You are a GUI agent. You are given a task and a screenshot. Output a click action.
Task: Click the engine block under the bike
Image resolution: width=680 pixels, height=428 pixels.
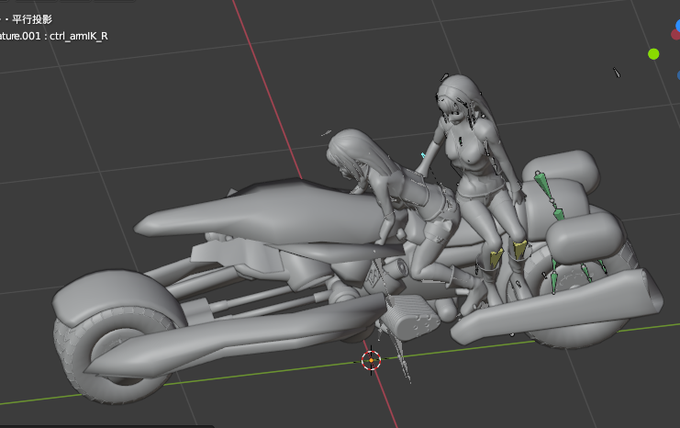[411, 317]
